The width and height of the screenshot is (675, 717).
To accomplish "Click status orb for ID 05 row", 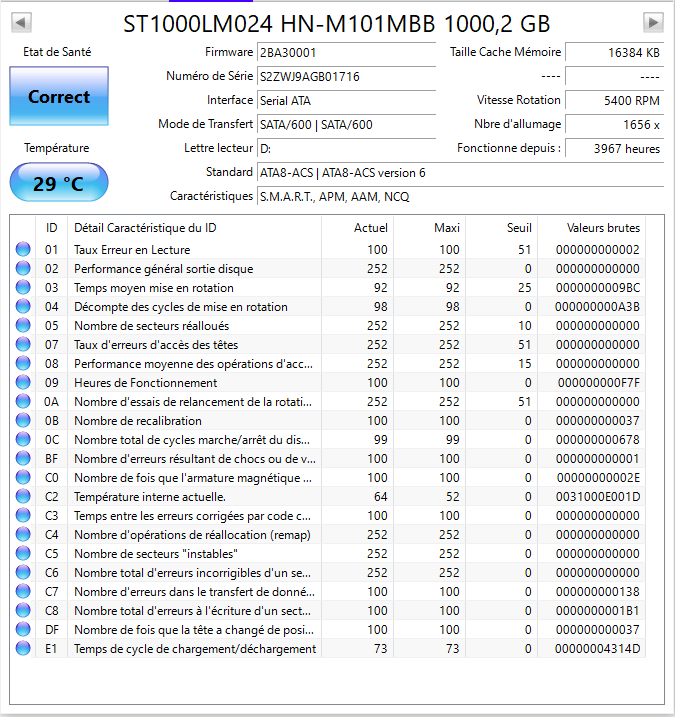I will 23,325.
